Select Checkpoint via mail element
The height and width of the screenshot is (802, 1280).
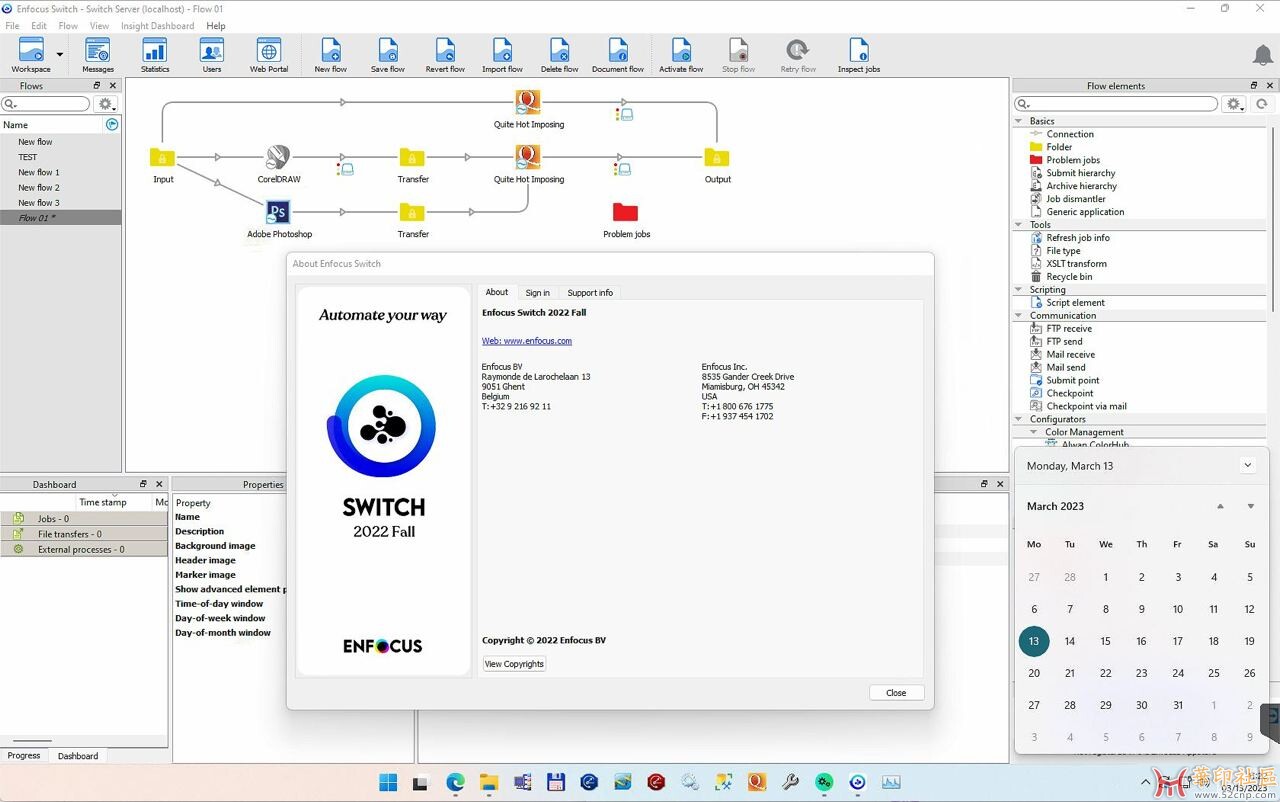coord(1085,407)
